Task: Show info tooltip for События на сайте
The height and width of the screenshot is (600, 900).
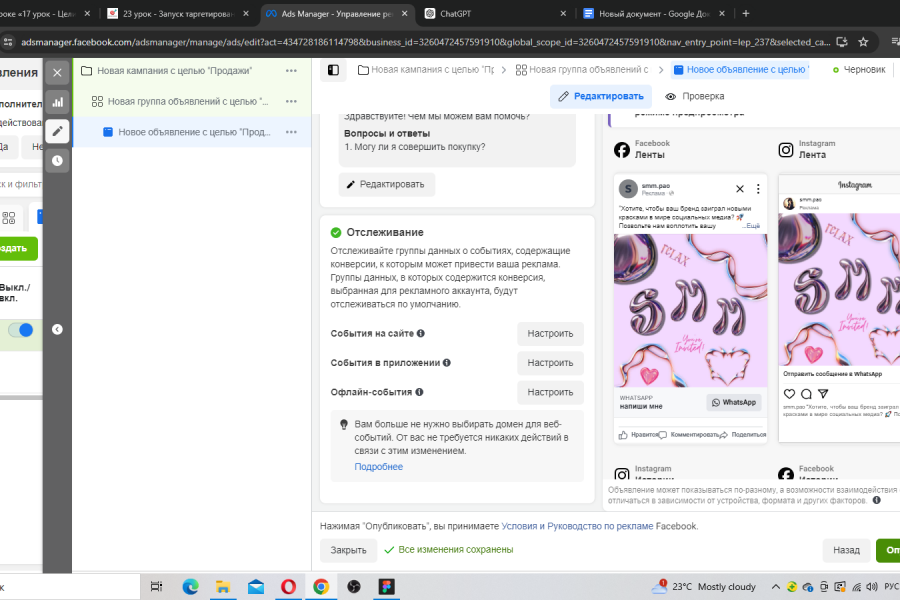Action: [421, 333]
